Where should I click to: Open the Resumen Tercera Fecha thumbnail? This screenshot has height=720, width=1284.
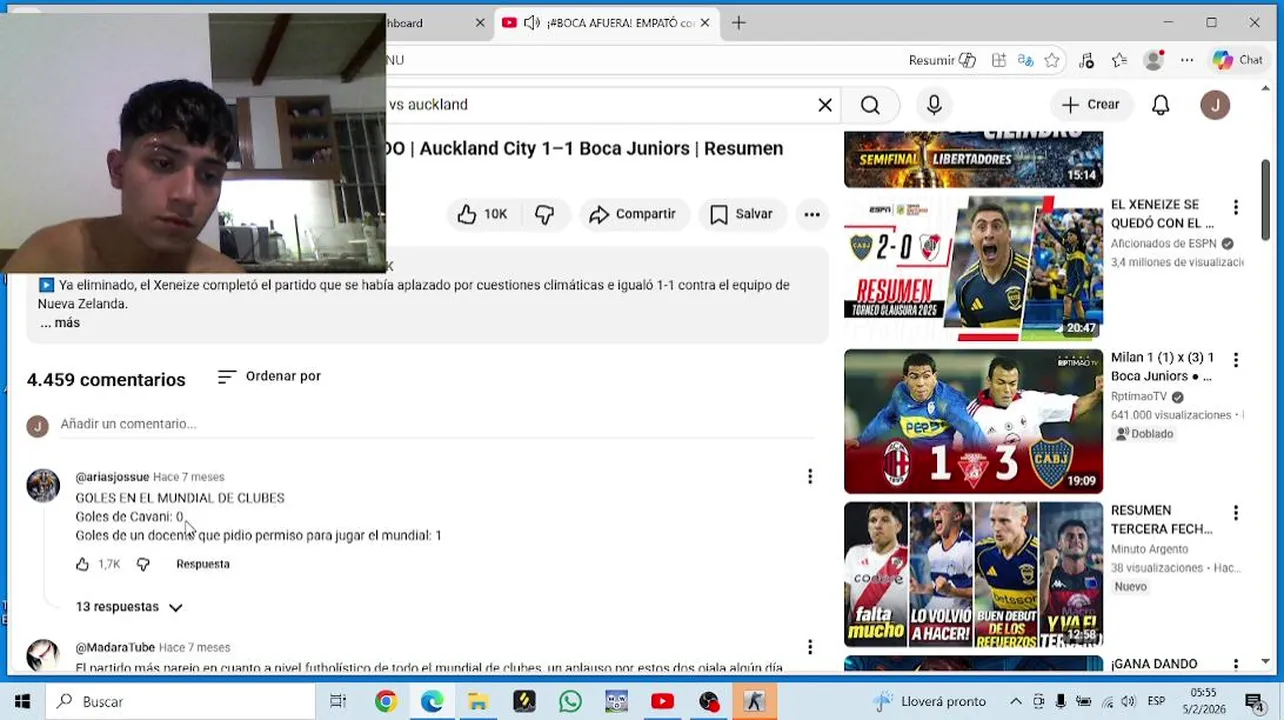click(973, 574)
